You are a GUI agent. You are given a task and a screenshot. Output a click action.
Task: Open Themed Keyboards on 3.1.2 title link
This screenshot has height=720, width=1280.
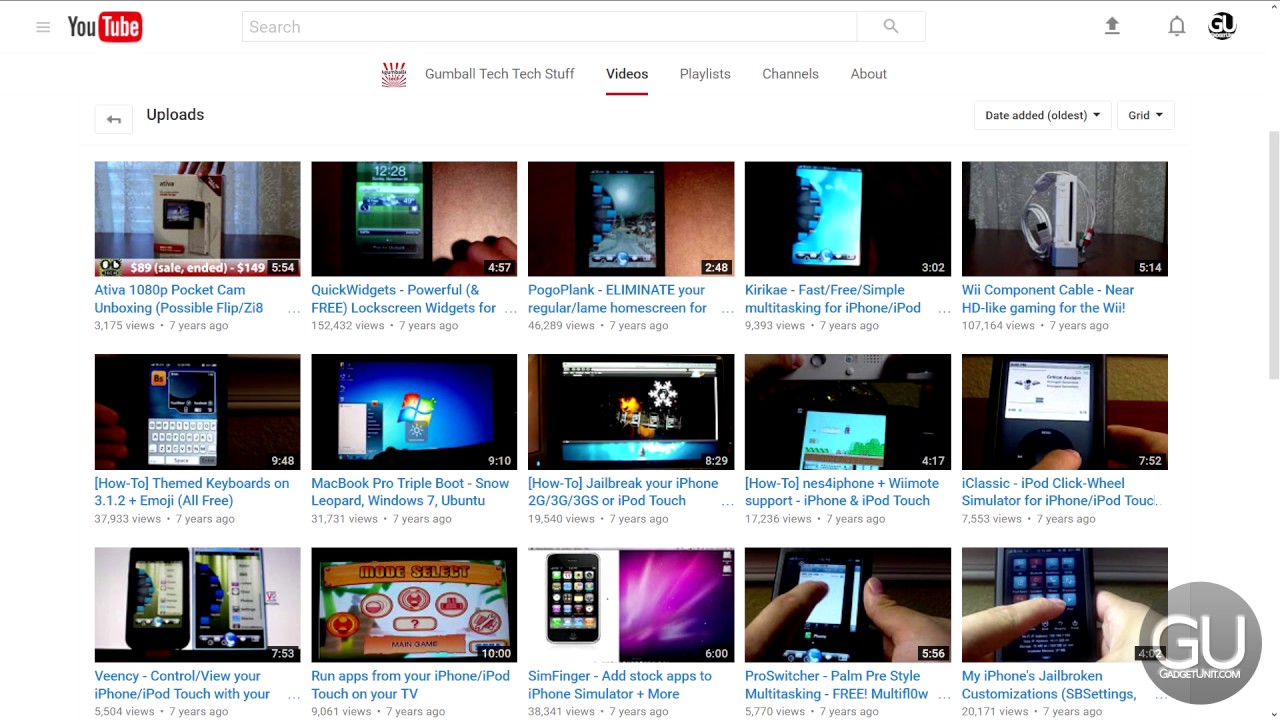[x=192, y=492]
